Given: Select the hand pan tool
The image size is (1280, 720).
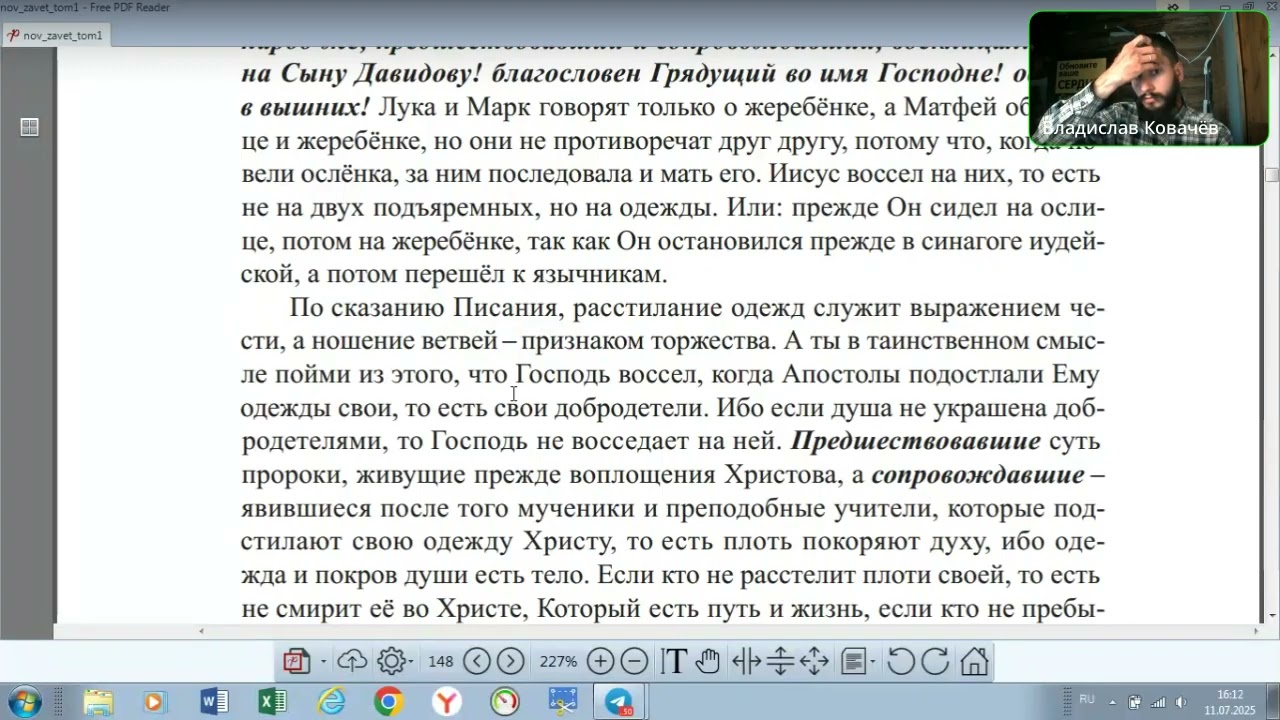Looking at the screenshot, I should click(708, 661).
